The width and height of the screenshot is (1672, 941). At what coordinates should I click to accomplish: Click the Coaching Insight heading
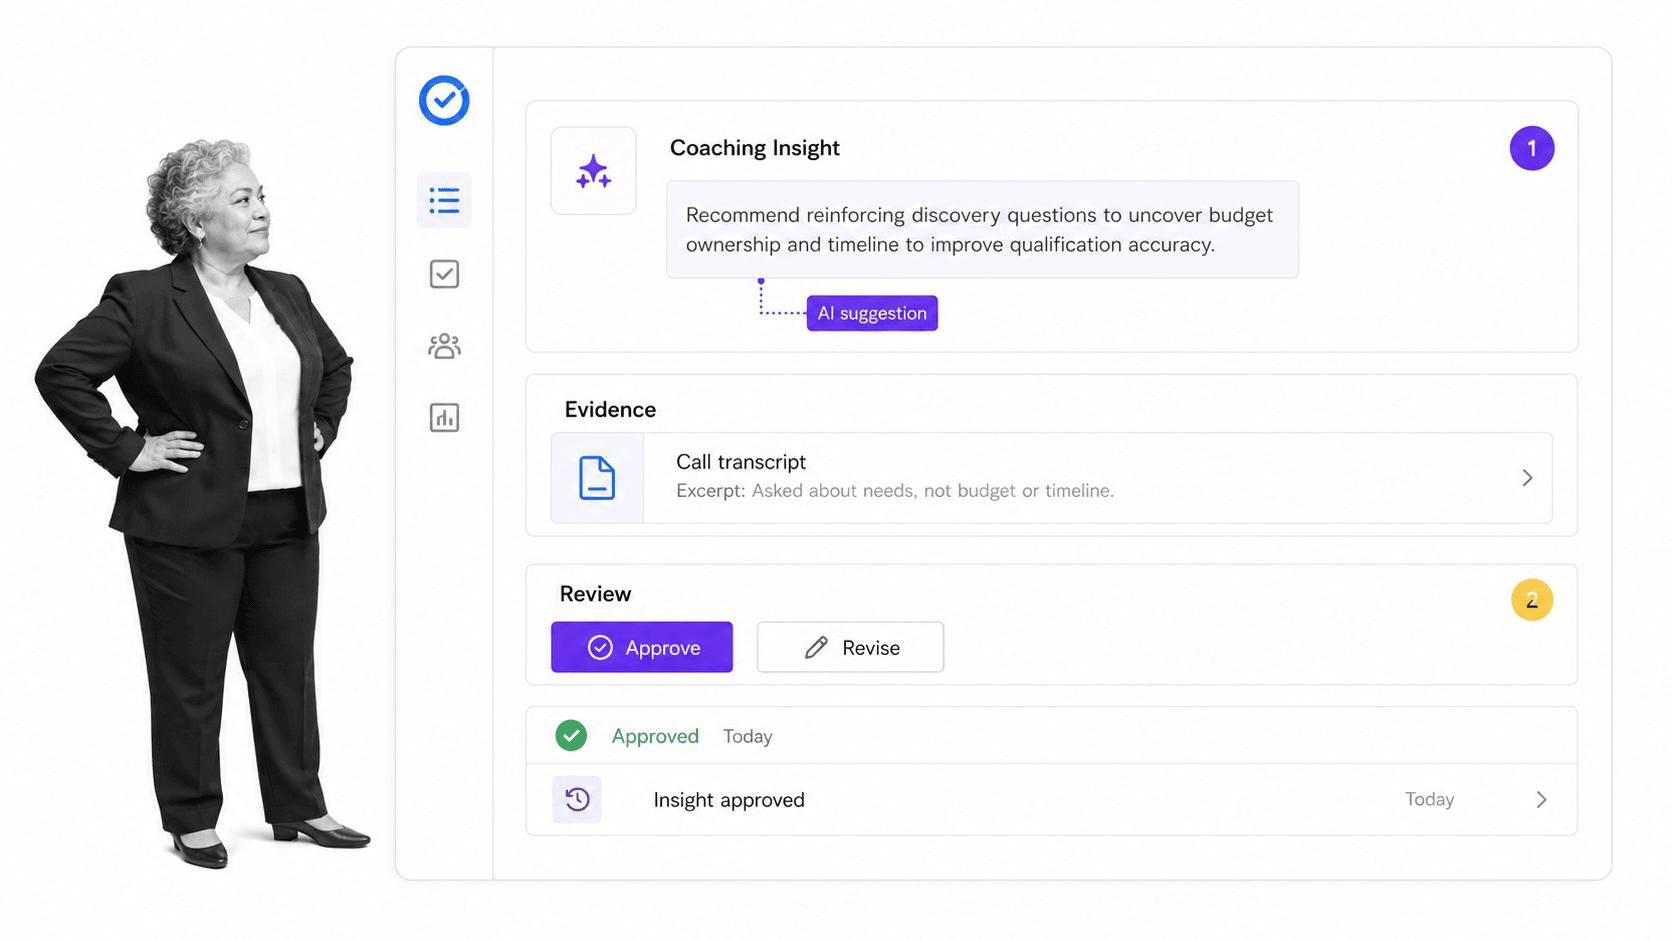coord(755,148)
